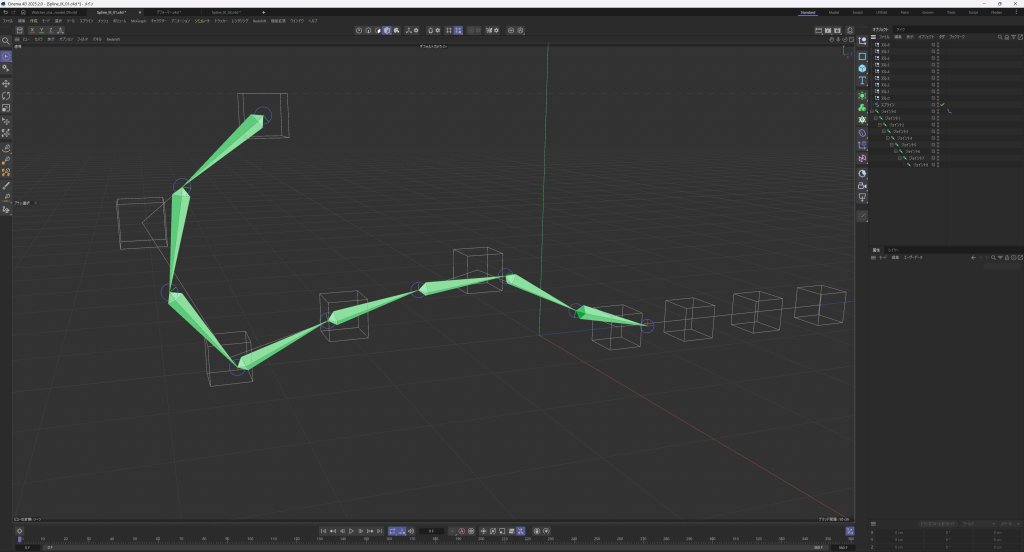Viewport: 1024px width, 552px height.
Task: Toggle the green checkmark on the スプライン row
Action: click(x=942, y=105)
